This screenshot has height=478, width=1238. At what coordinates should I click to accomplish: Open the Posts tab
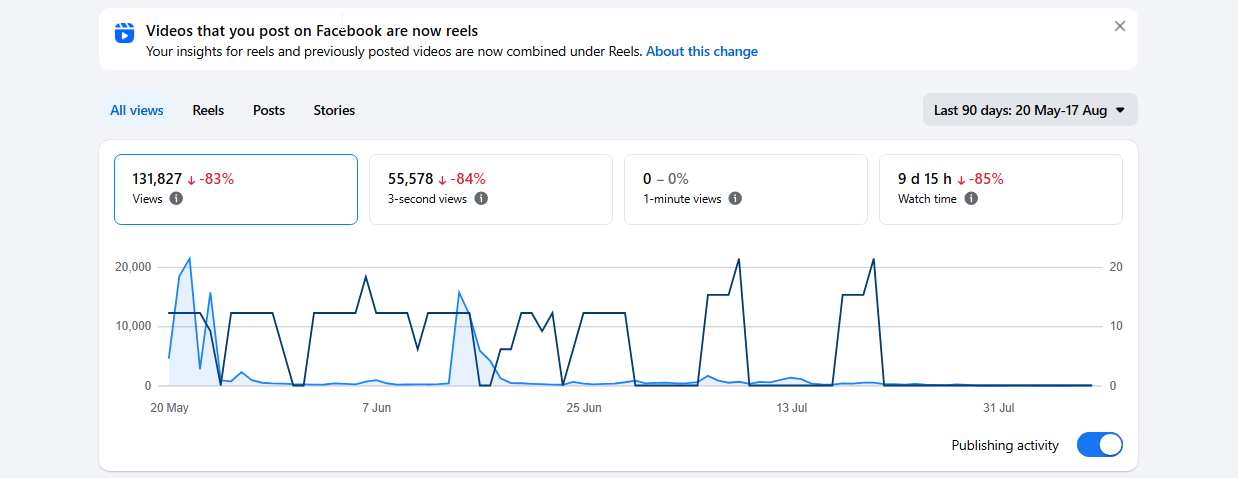click(269, 110)
